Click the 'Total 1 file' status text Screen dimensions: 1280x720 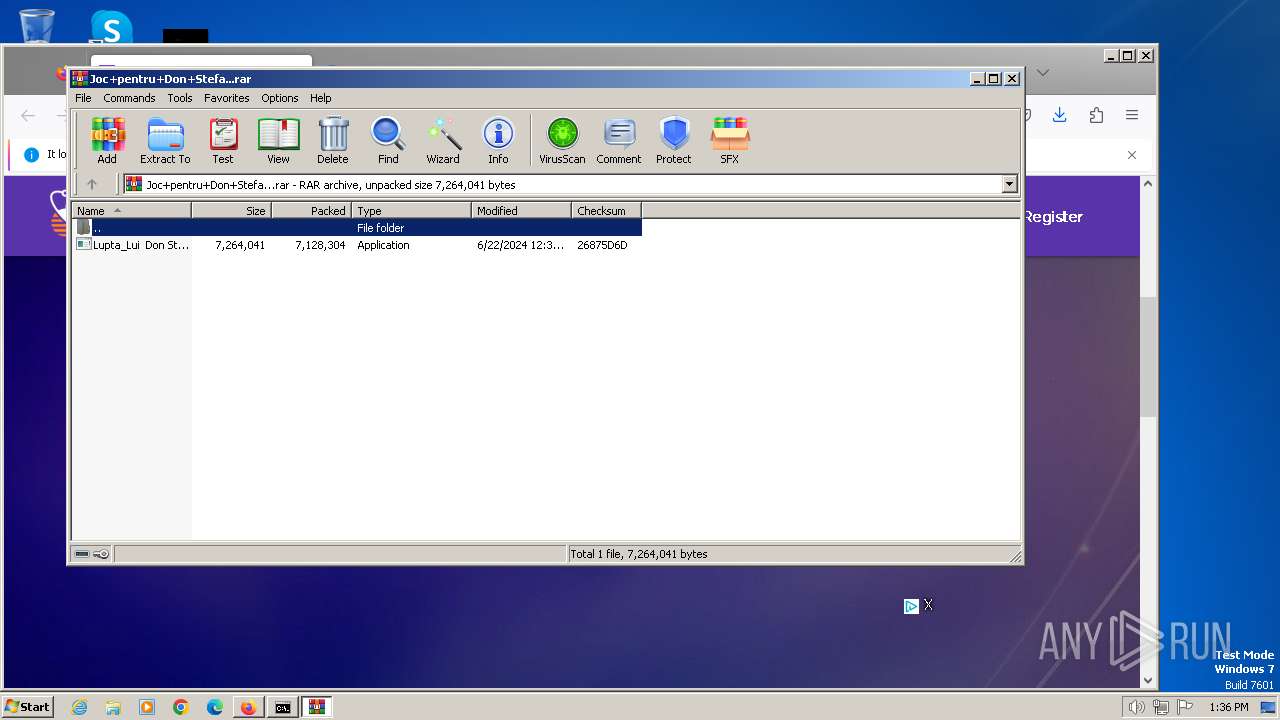pos(639,554)
